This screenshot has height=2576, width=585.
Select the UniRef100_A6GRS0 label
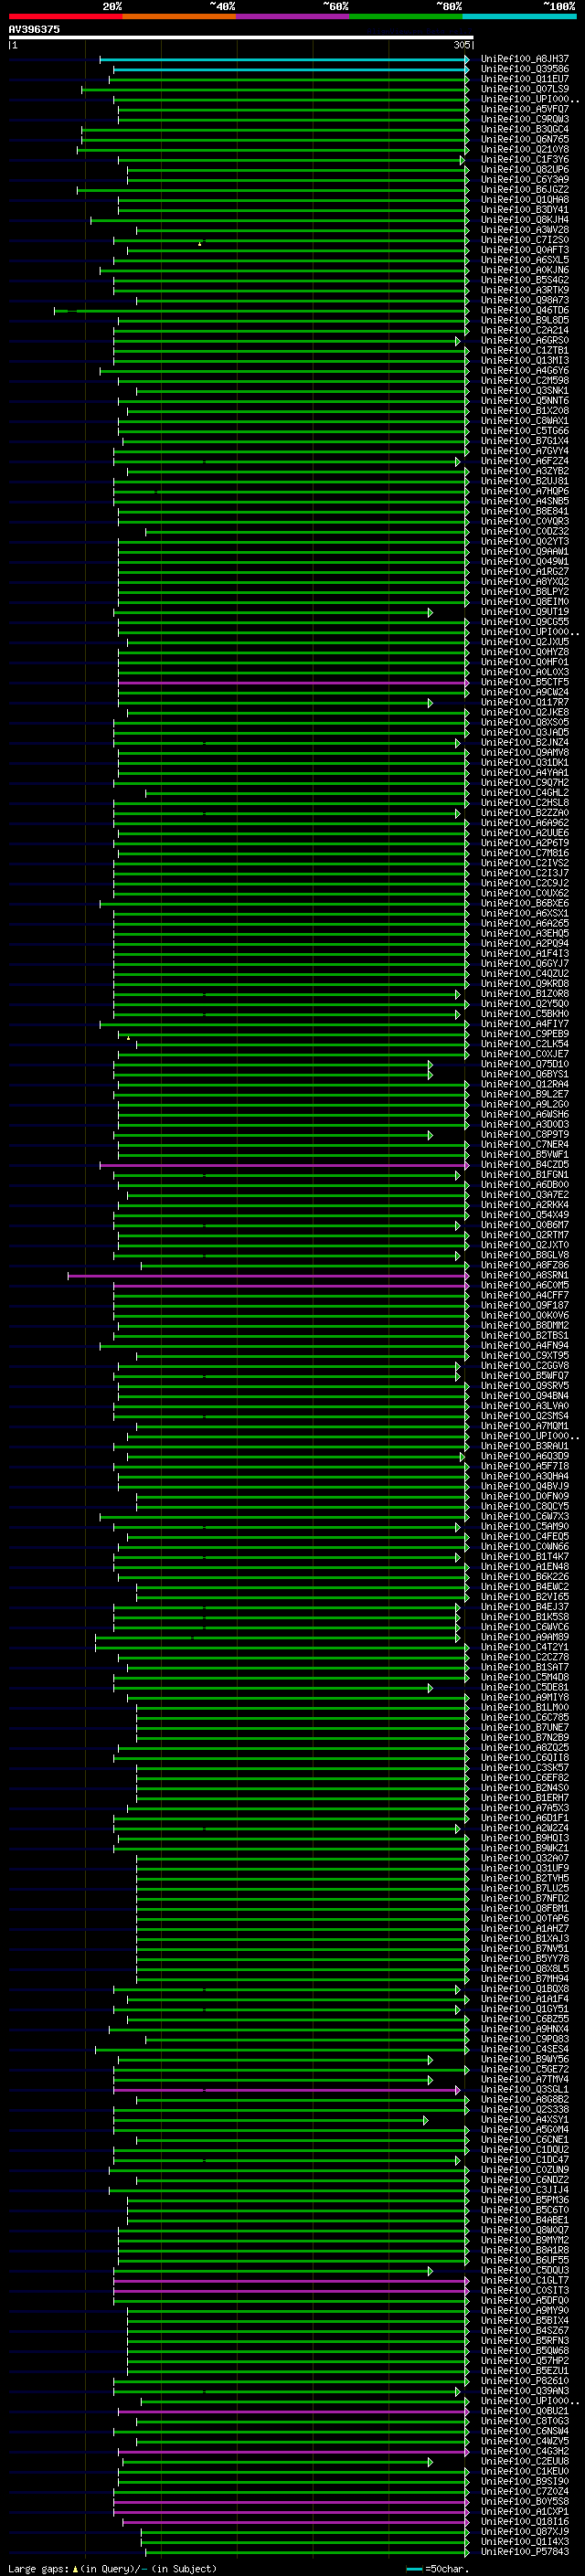click(x=524, y=341)
